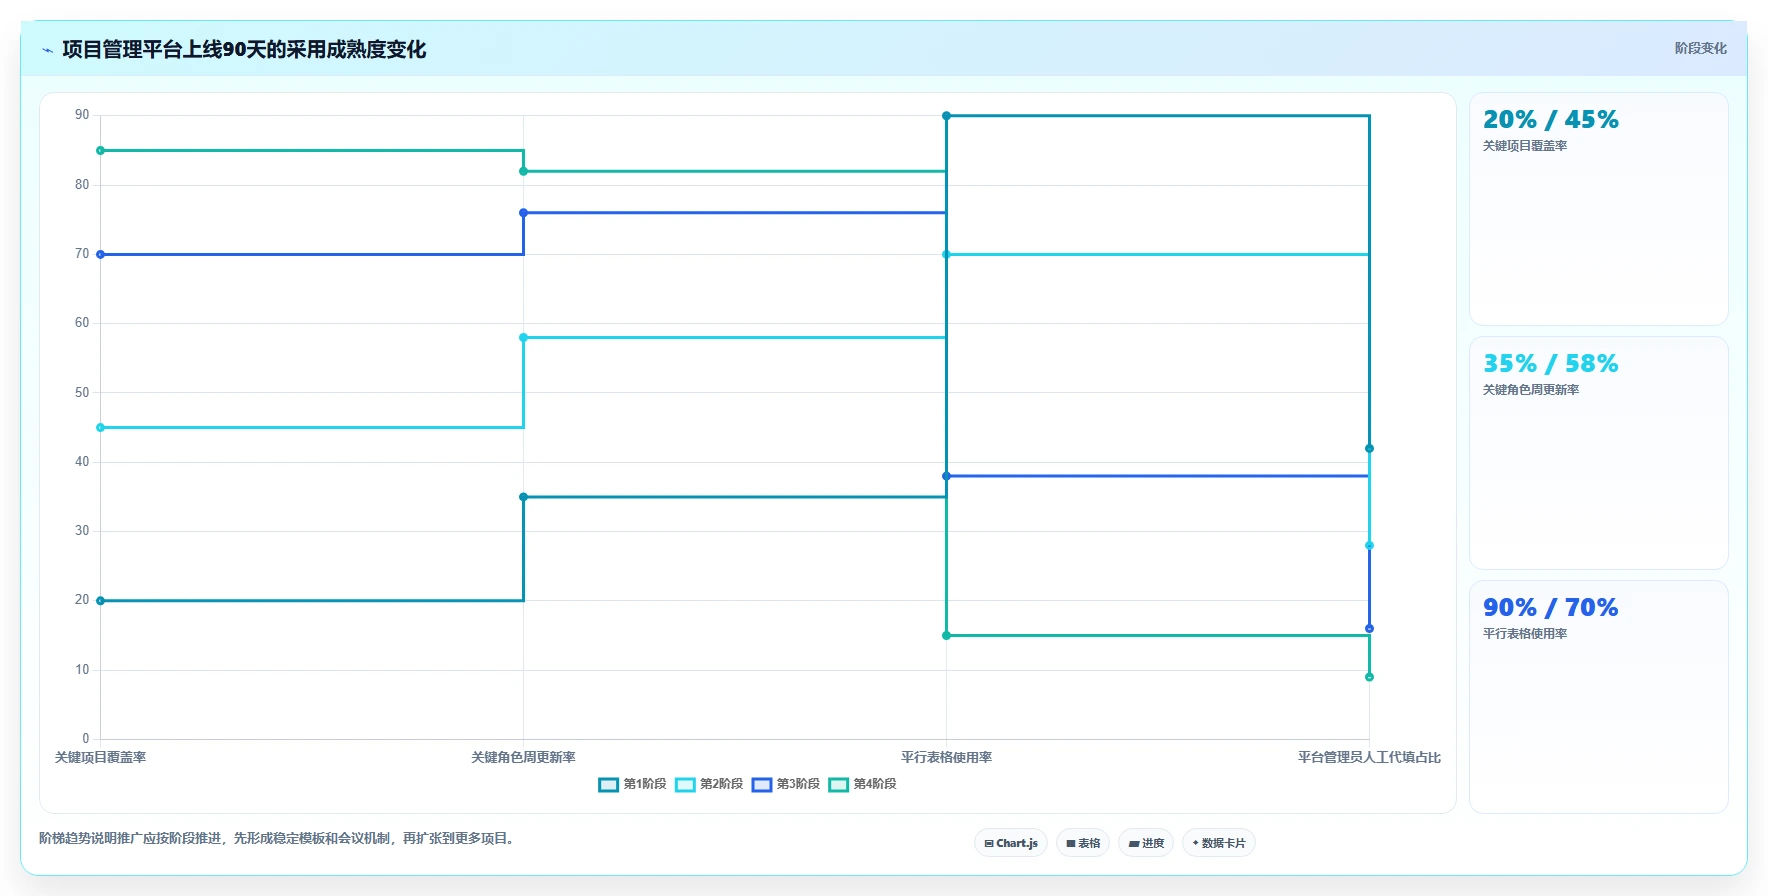The image size is (1768, 896).
Task: Click the 平台管理员人工代填占比 axis label
Action: pyautogui.click(x=1369, y=758)
